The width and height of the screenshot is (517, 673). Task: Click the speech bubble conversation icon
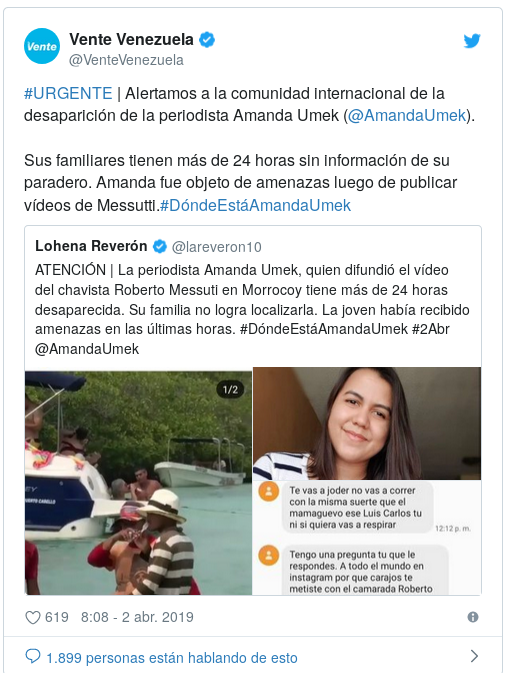33,657
